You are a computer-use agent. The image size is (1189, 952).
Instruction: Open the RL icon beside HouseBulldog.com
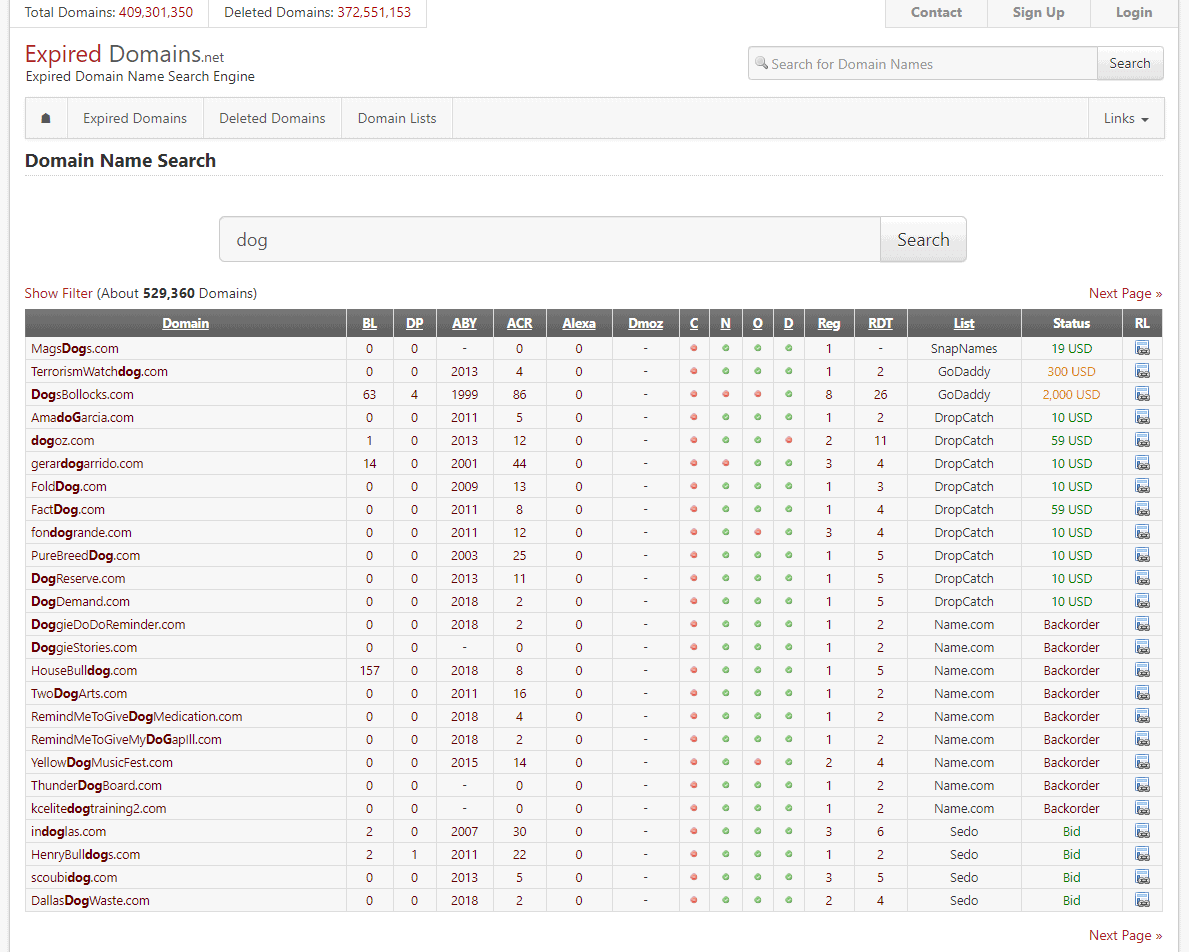(1142, 670)
